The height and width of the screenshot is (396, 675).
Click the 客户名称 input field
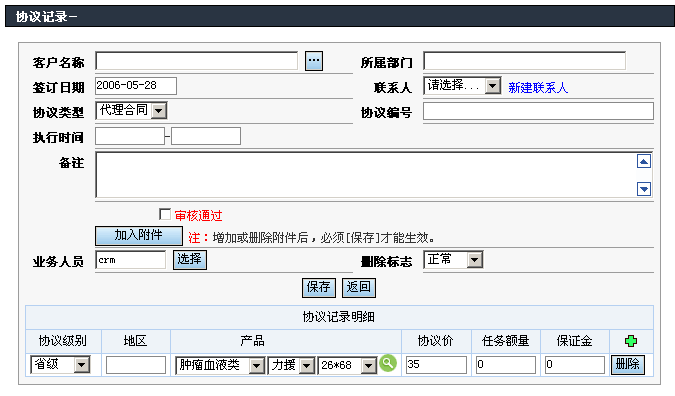196,61
